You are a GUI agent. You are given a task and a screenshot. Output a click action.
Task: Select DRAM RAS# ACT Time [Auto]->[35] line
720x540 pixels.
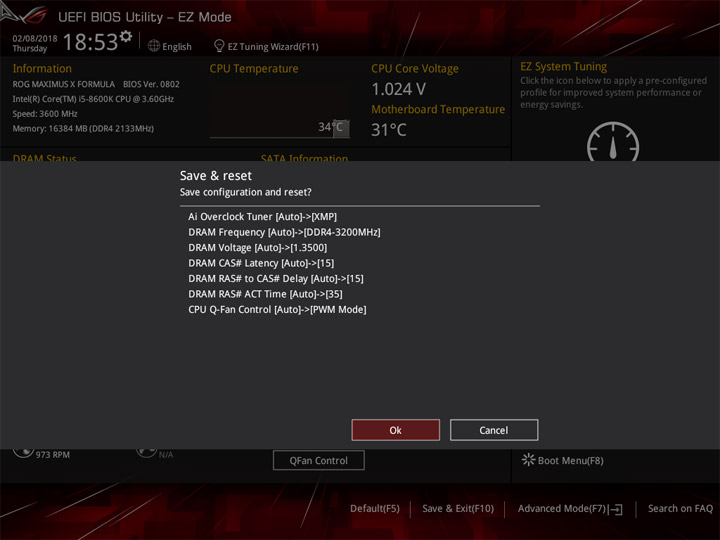pyautogui.click(x=265, y=294)
